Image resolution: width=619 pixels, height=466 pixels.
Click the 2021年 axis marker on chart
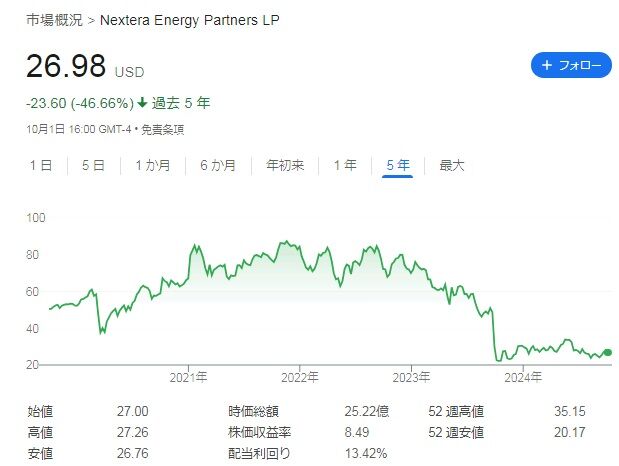tap(188, 377)
